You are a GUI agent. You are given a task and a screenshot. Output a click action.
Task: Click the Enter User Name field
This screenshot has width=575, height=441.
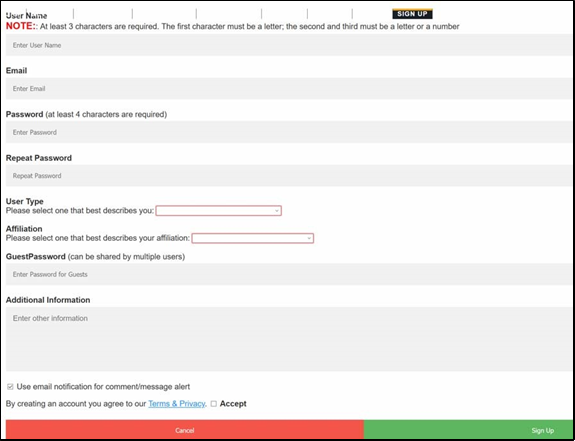[288, 45]
